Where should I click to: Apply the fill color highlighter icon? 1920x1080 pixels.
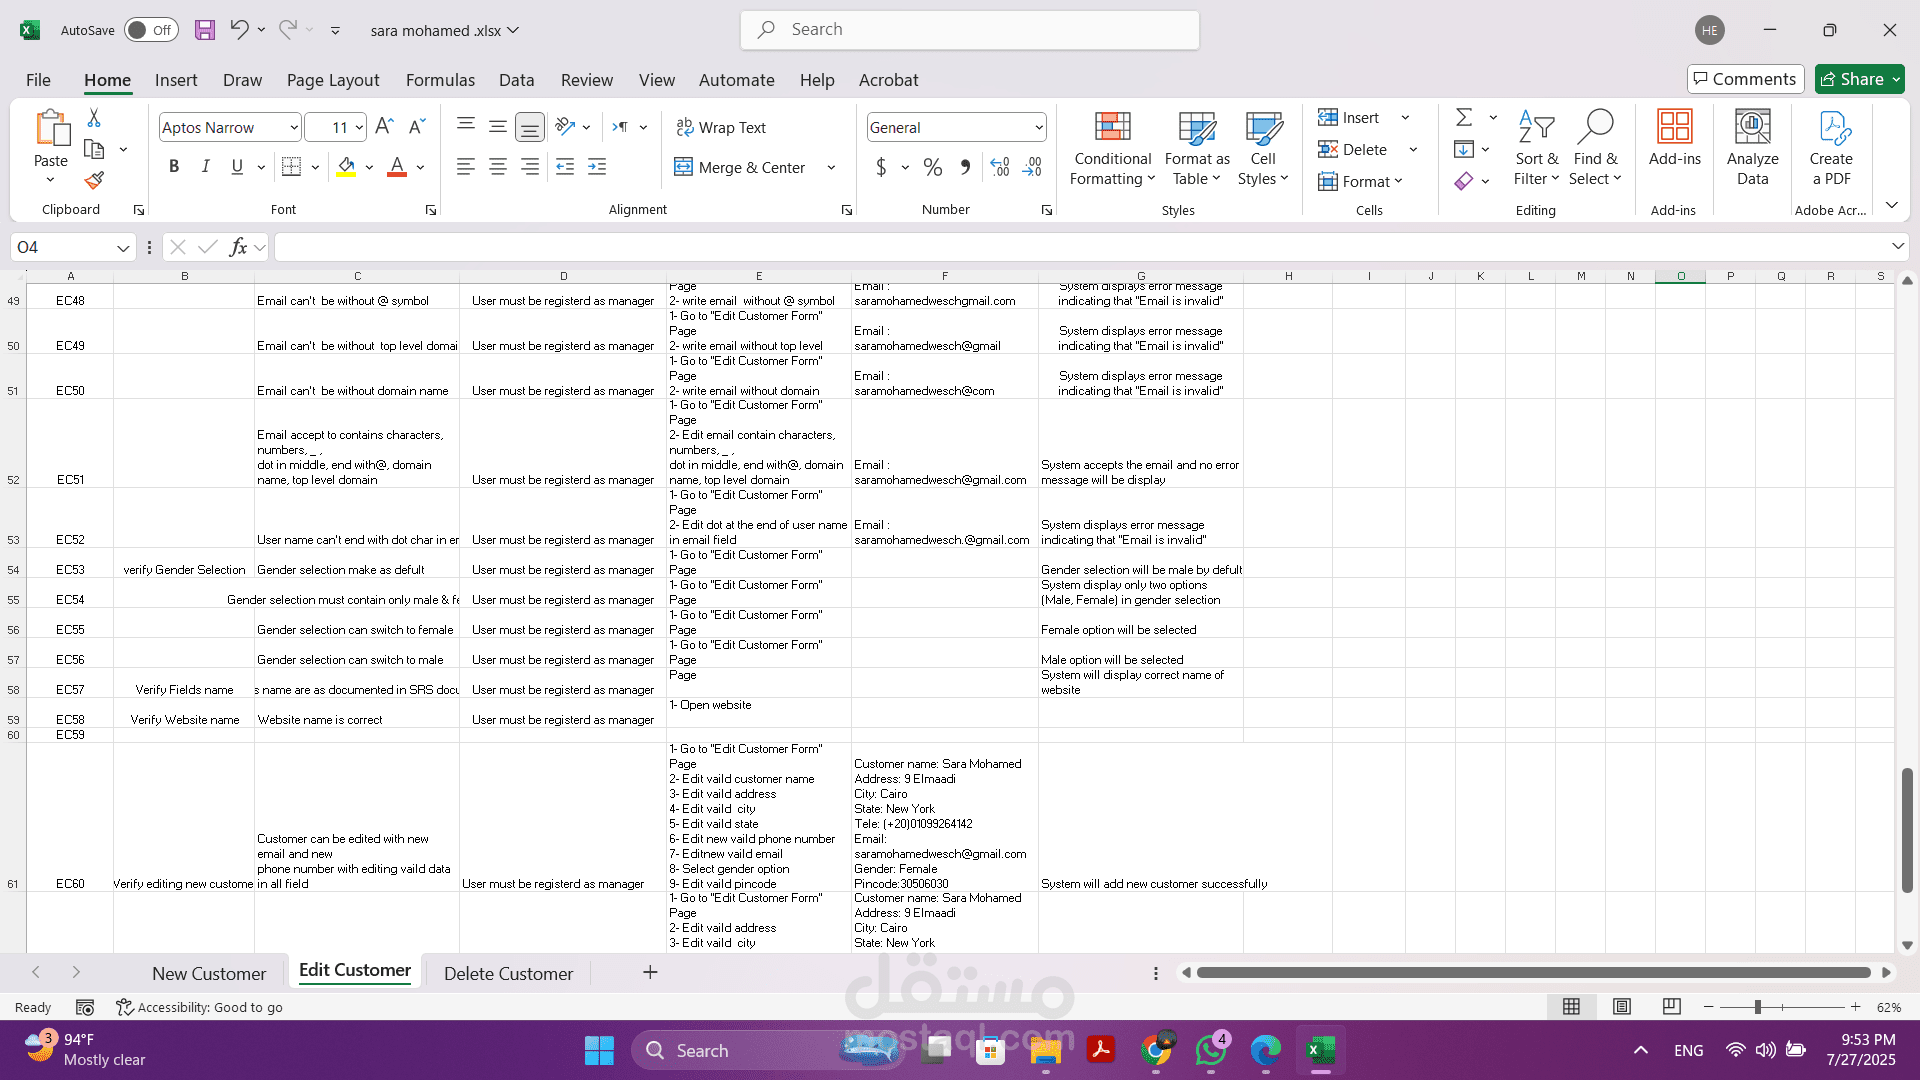point(346,167)
